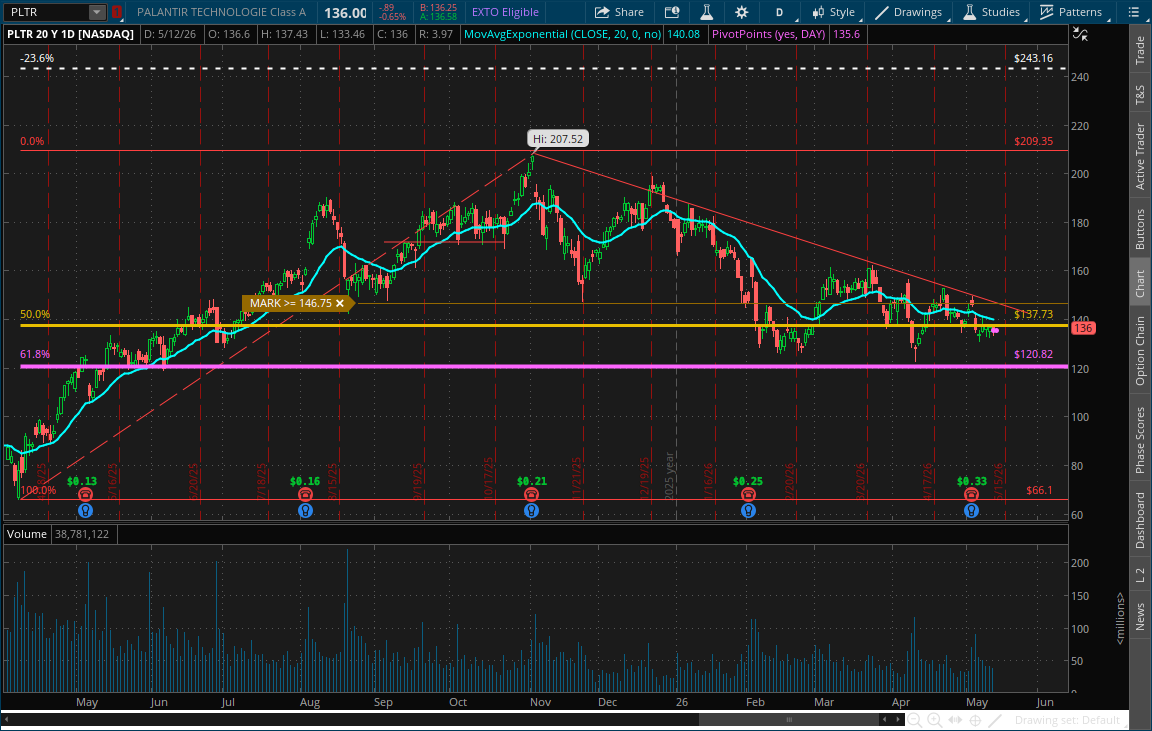
Task: Open the alert/calendar icon next to Share
Action: tap(672, 12)
